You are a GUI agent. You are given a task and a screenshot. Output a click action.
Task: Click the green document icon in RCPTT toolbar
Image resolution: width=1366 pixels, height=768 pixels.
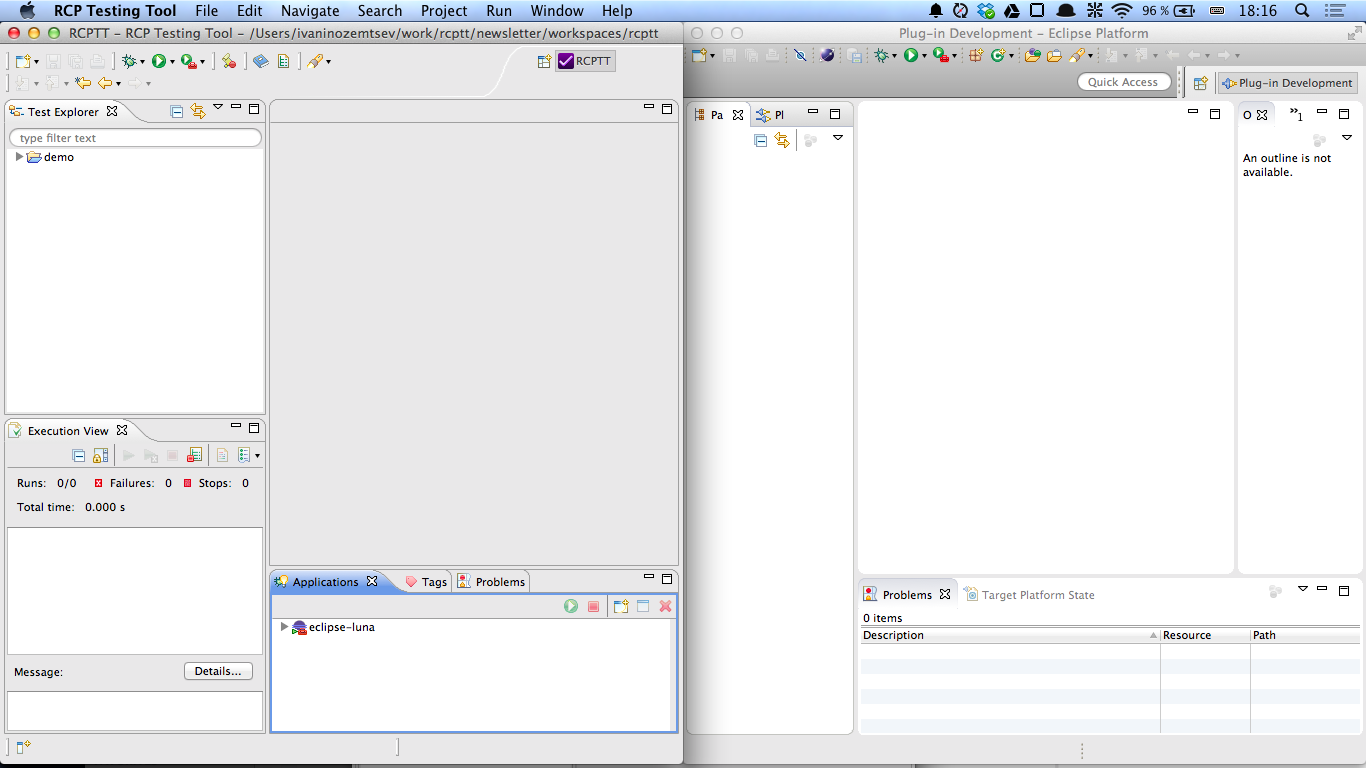pos(284,61)
